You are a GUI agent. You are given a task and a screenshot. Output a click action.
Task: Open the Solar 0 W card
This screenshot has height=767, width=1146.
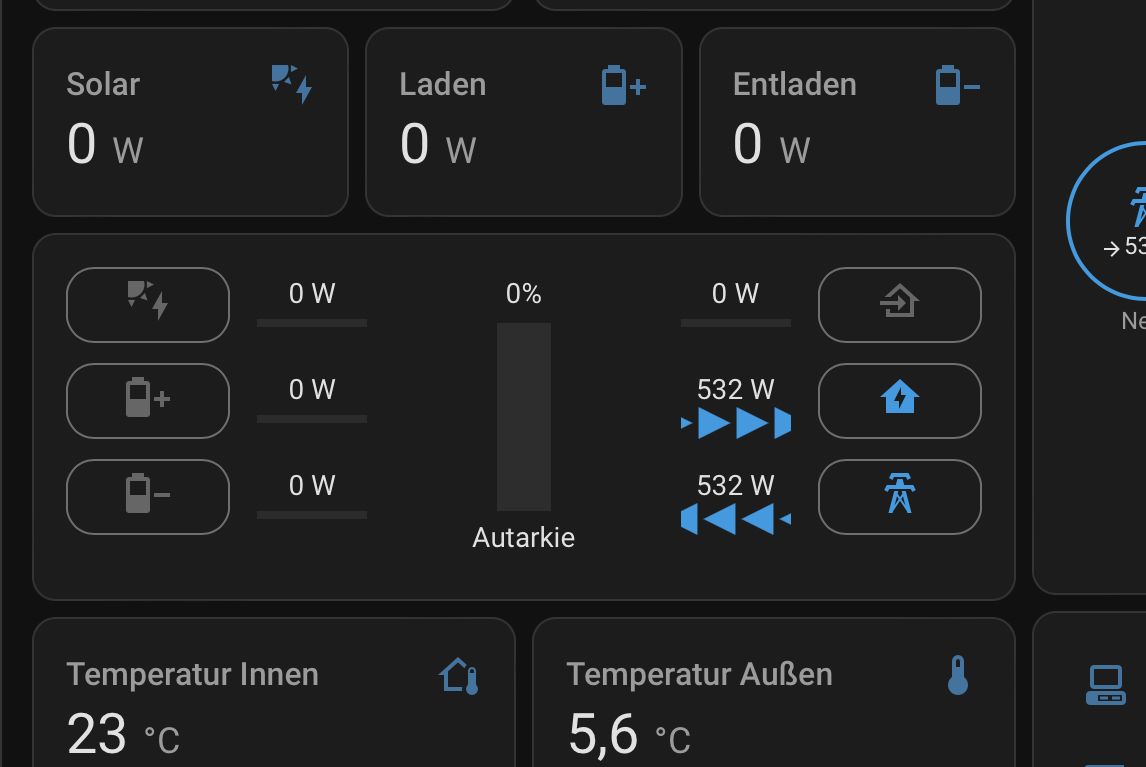tap(190, 122)
